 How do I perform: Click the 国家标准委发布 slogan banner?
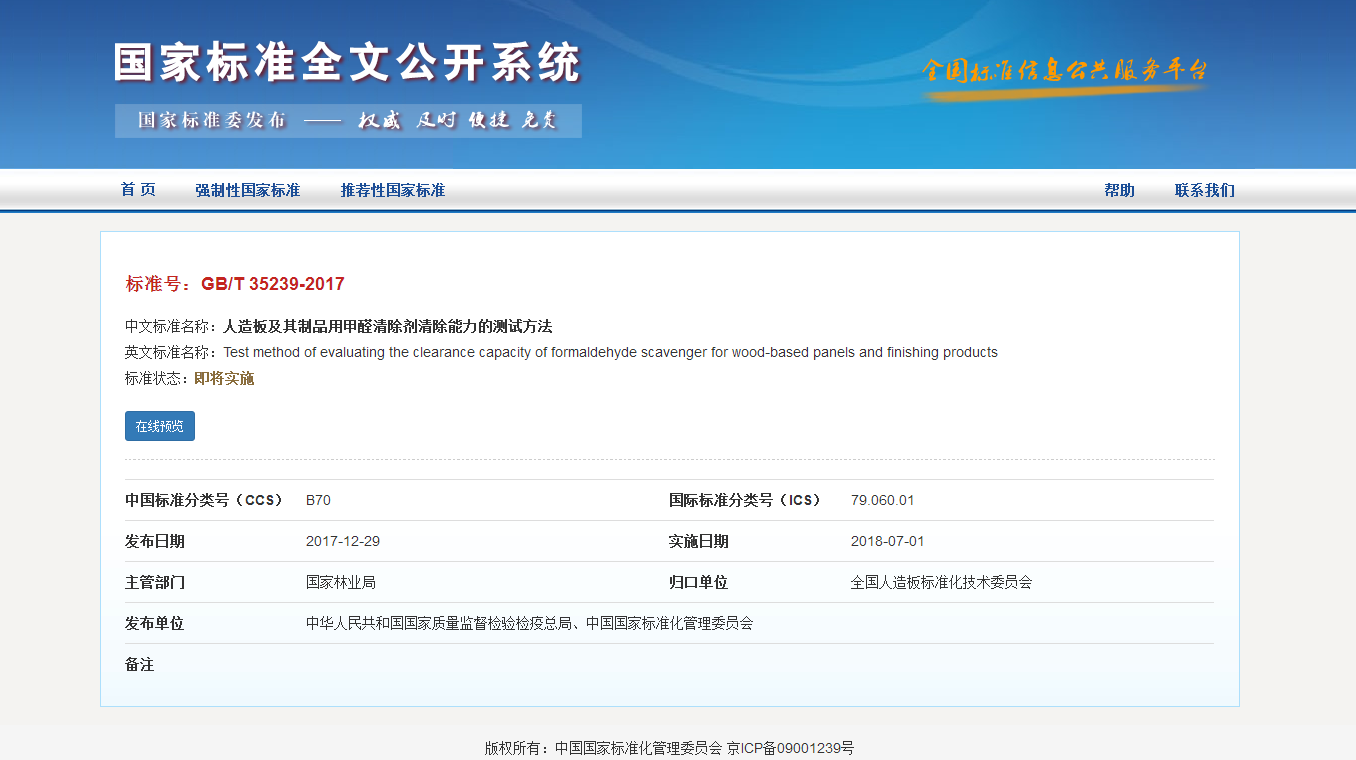coord(347,121)
